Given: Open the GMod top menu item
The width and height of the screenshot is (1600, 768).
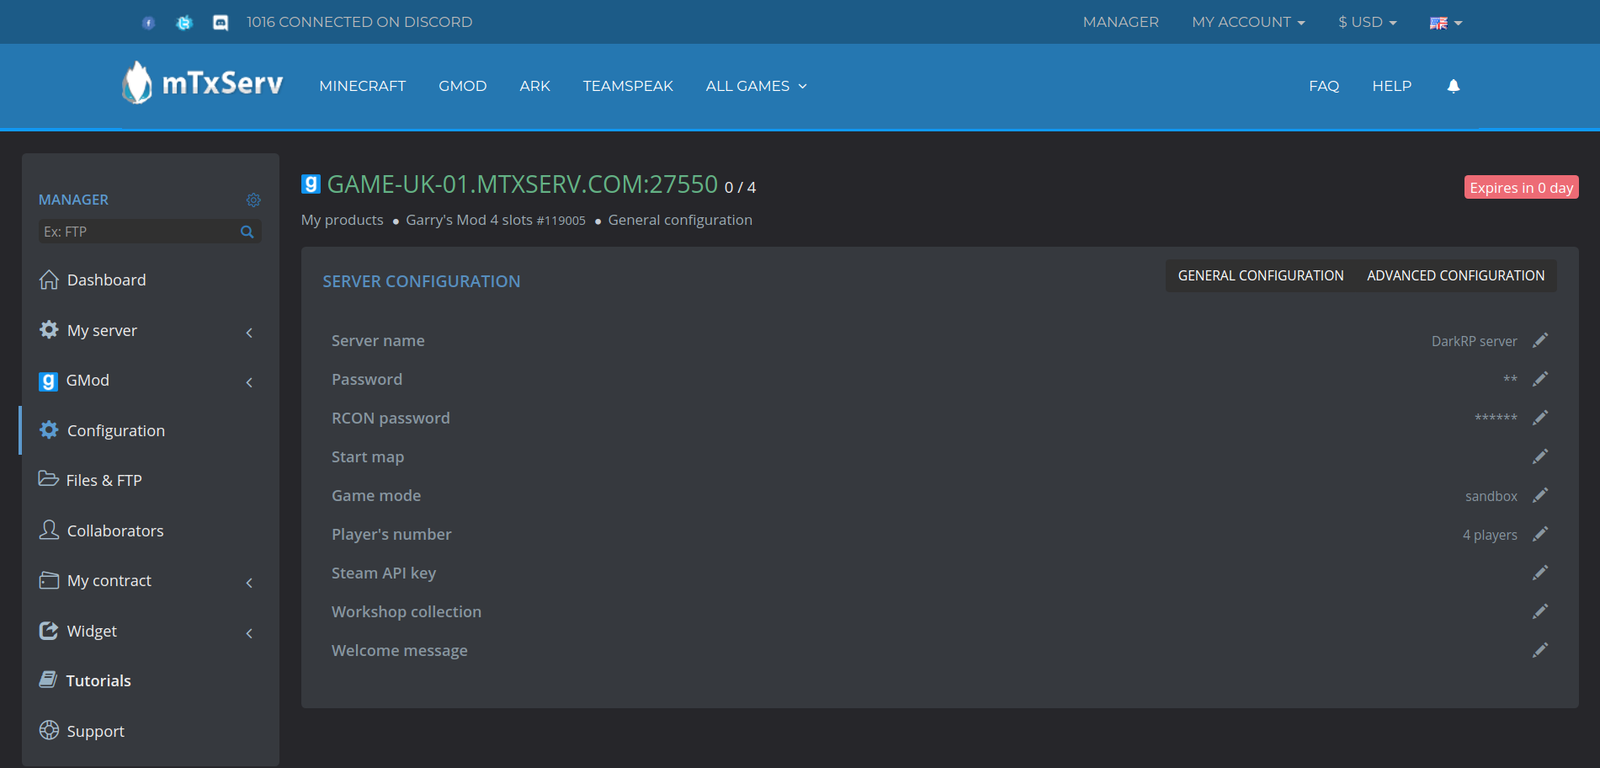Looking at the screenshot, I should [462, 86].
